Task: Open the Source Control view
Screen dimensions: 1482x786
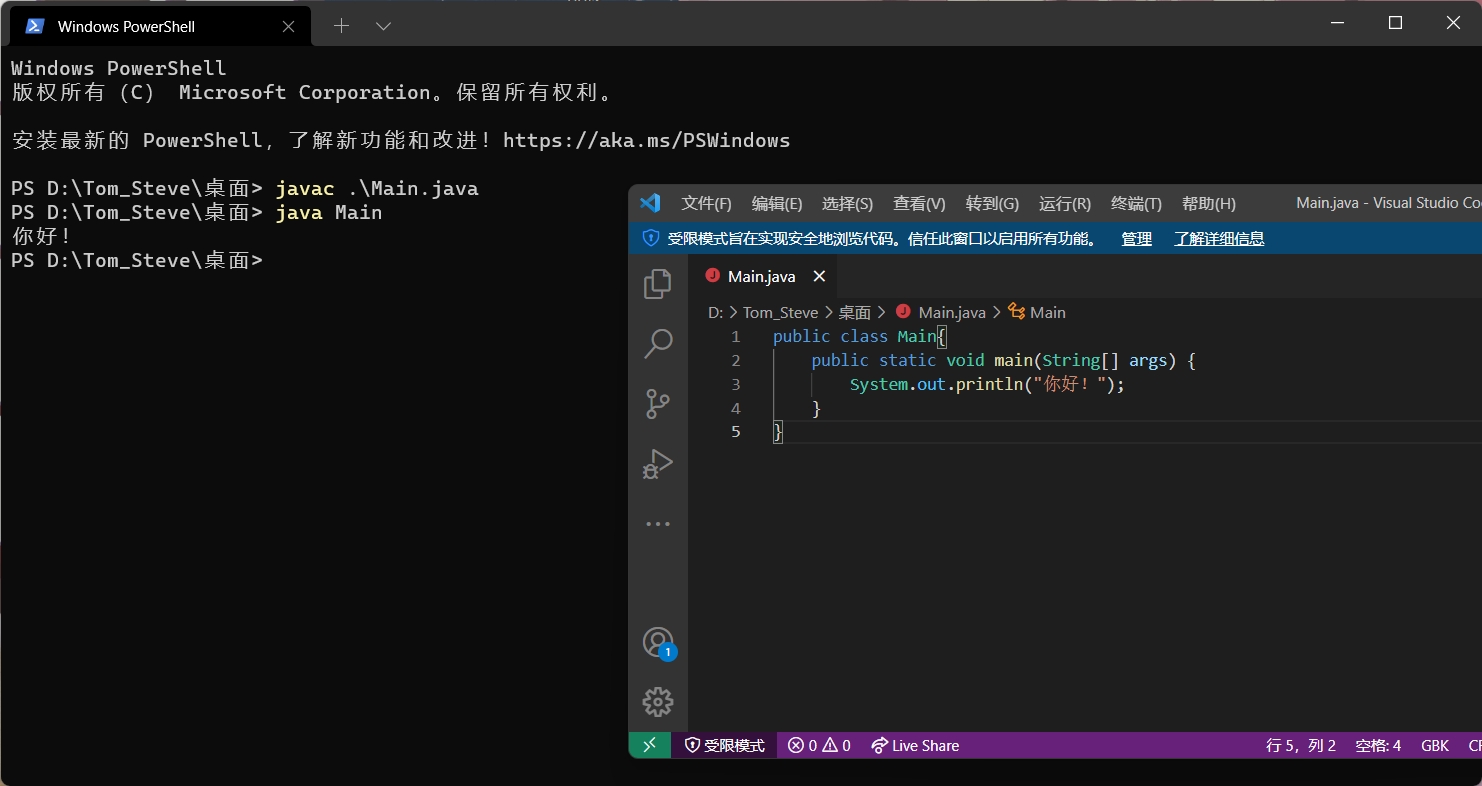Action: point(657,404)
